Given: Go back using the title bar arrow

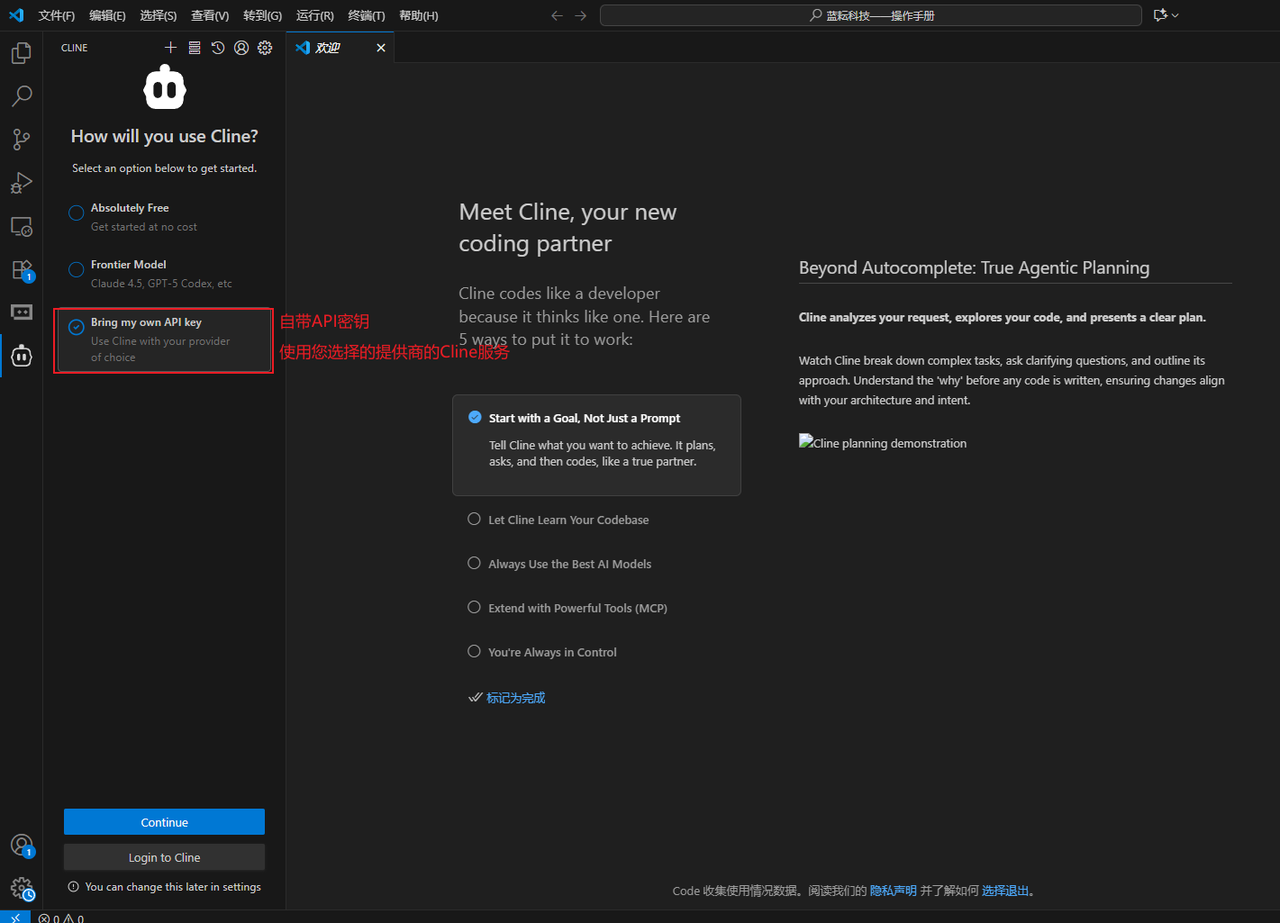Looking at the screenshot, I should pyautogui.click(x=557, y=15).
